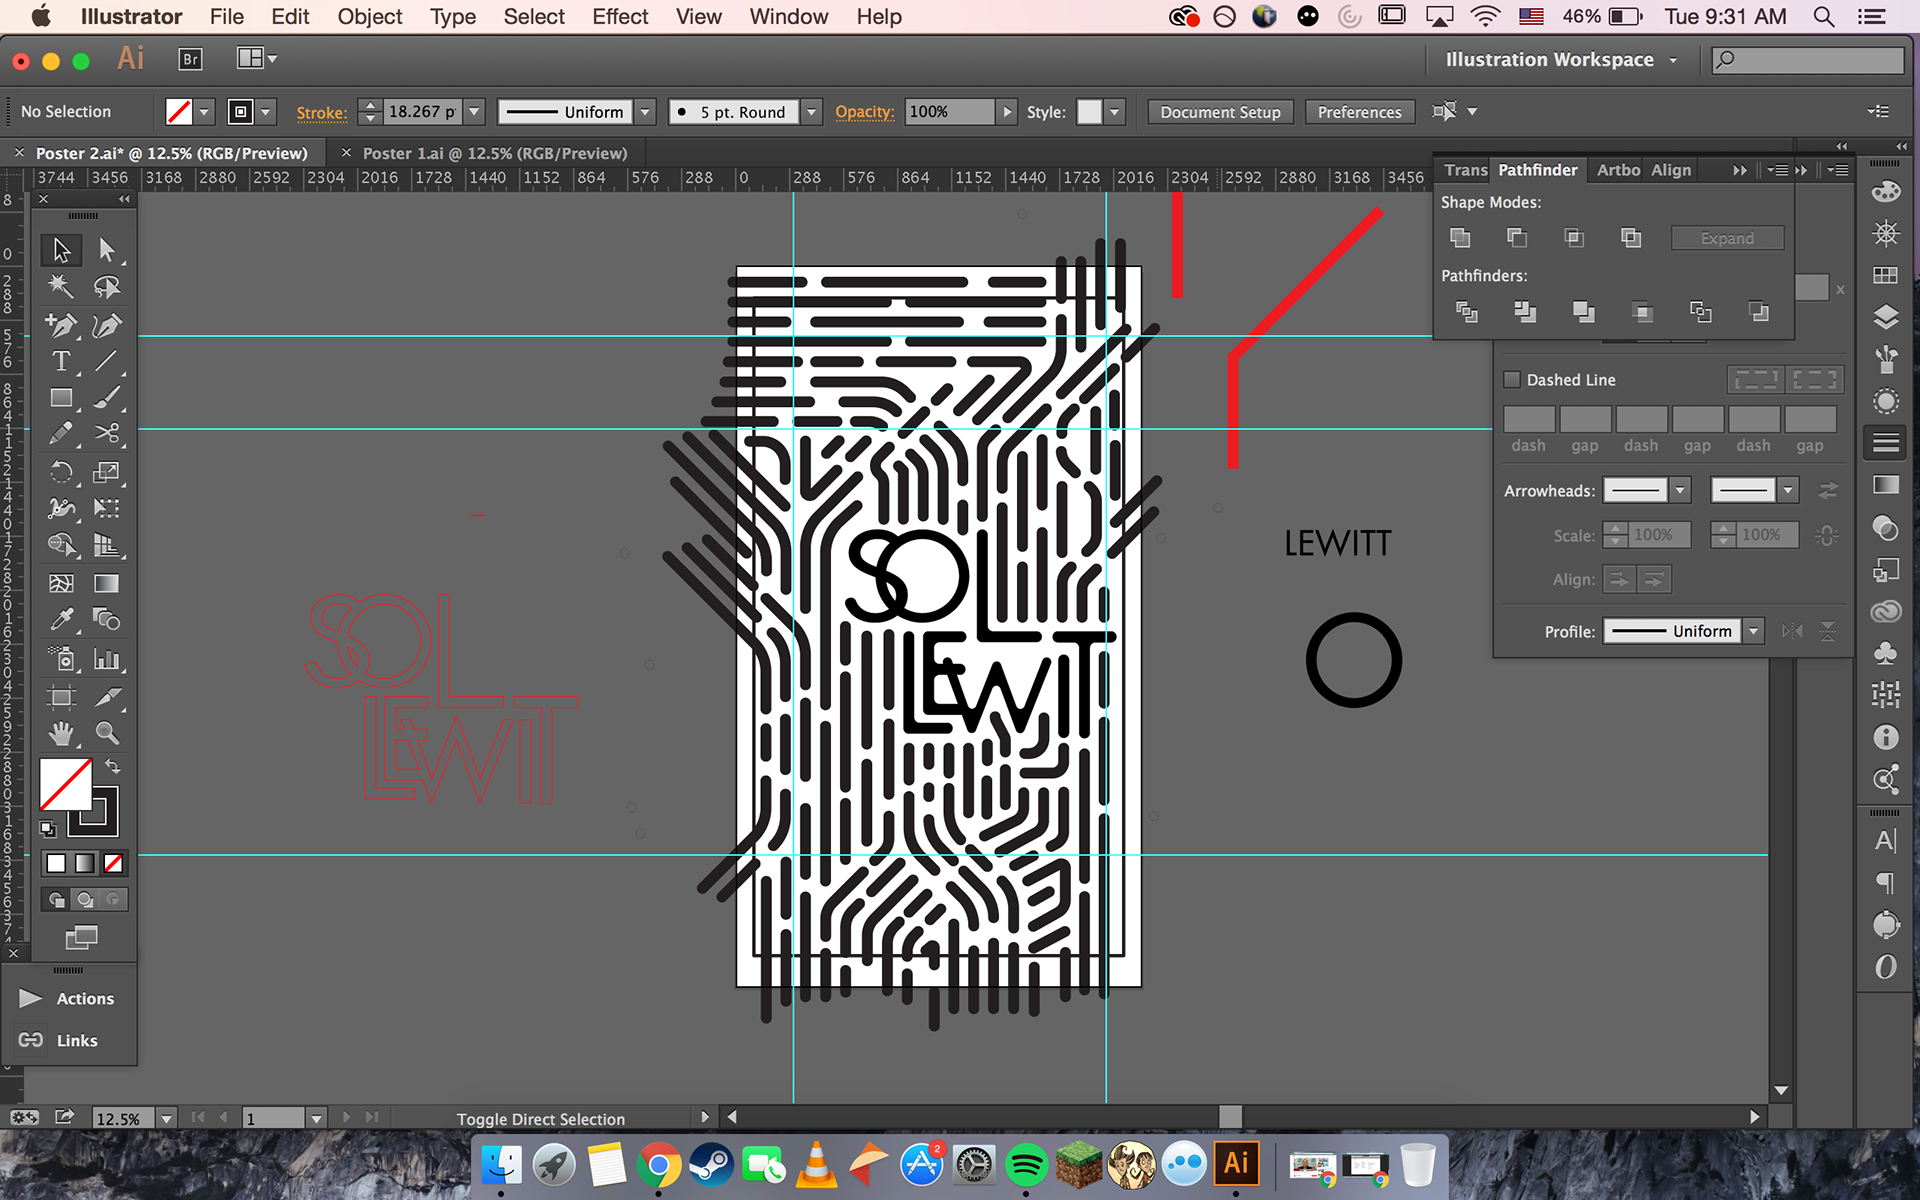Click the large Fill swatch in toolbox
The width and height of the screenshot is (1920, 1200).
65,784
